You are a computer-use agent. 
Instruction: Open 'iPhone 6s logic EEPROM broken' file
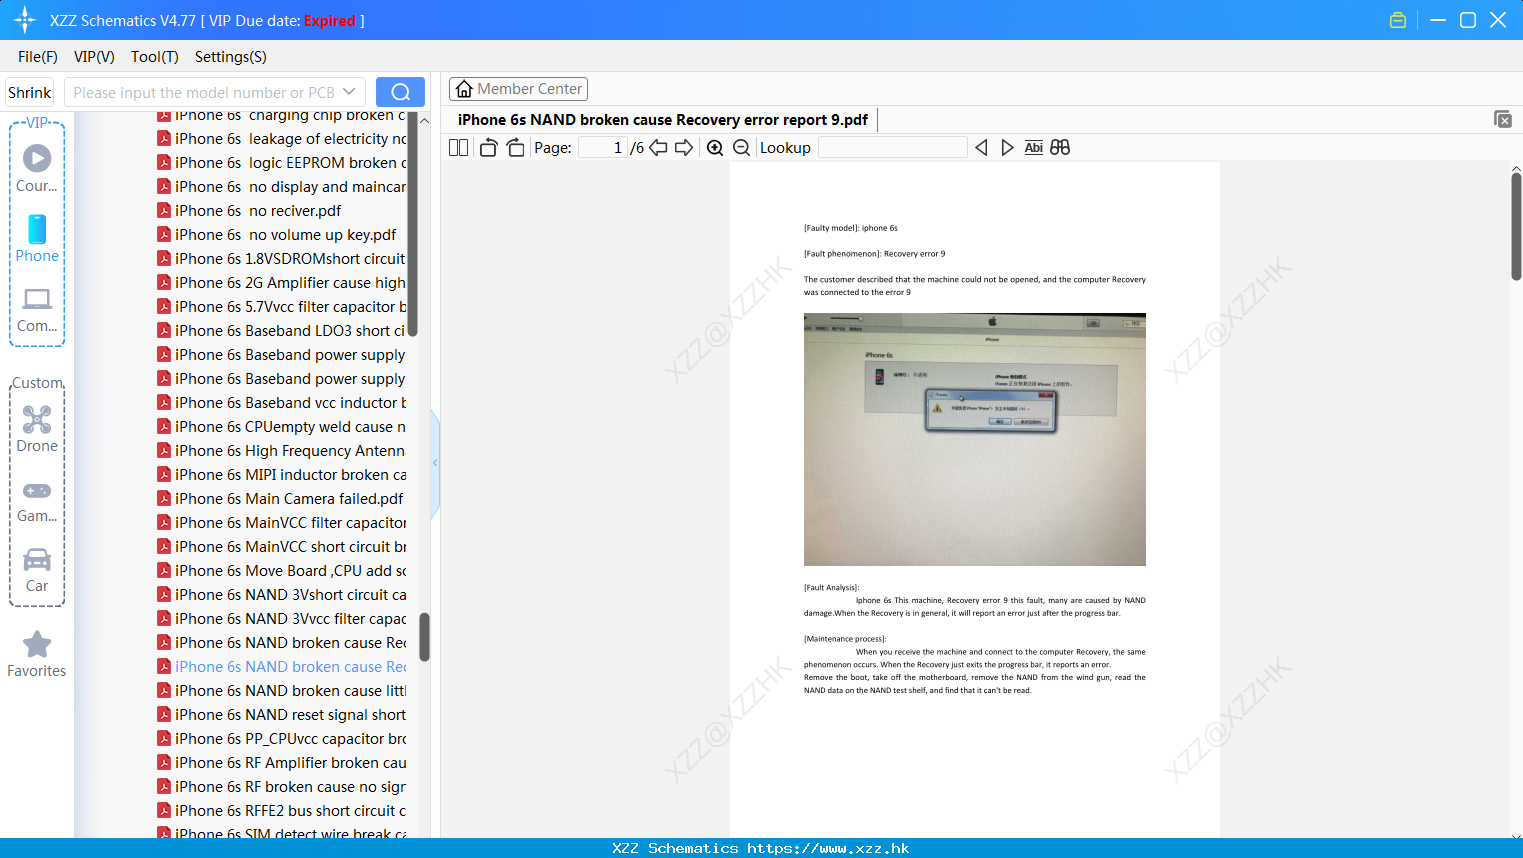point(282,163)
